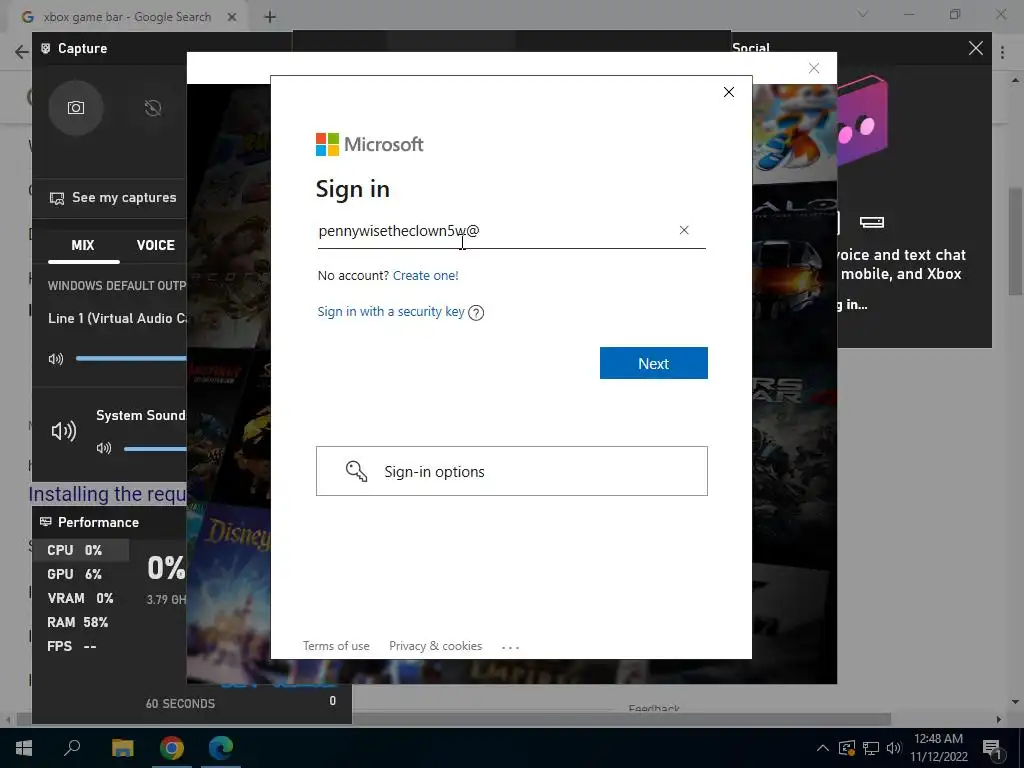Switch to the MIX audio tab
Viewport: 1024px width, 768px height.
tap(83, 246)
